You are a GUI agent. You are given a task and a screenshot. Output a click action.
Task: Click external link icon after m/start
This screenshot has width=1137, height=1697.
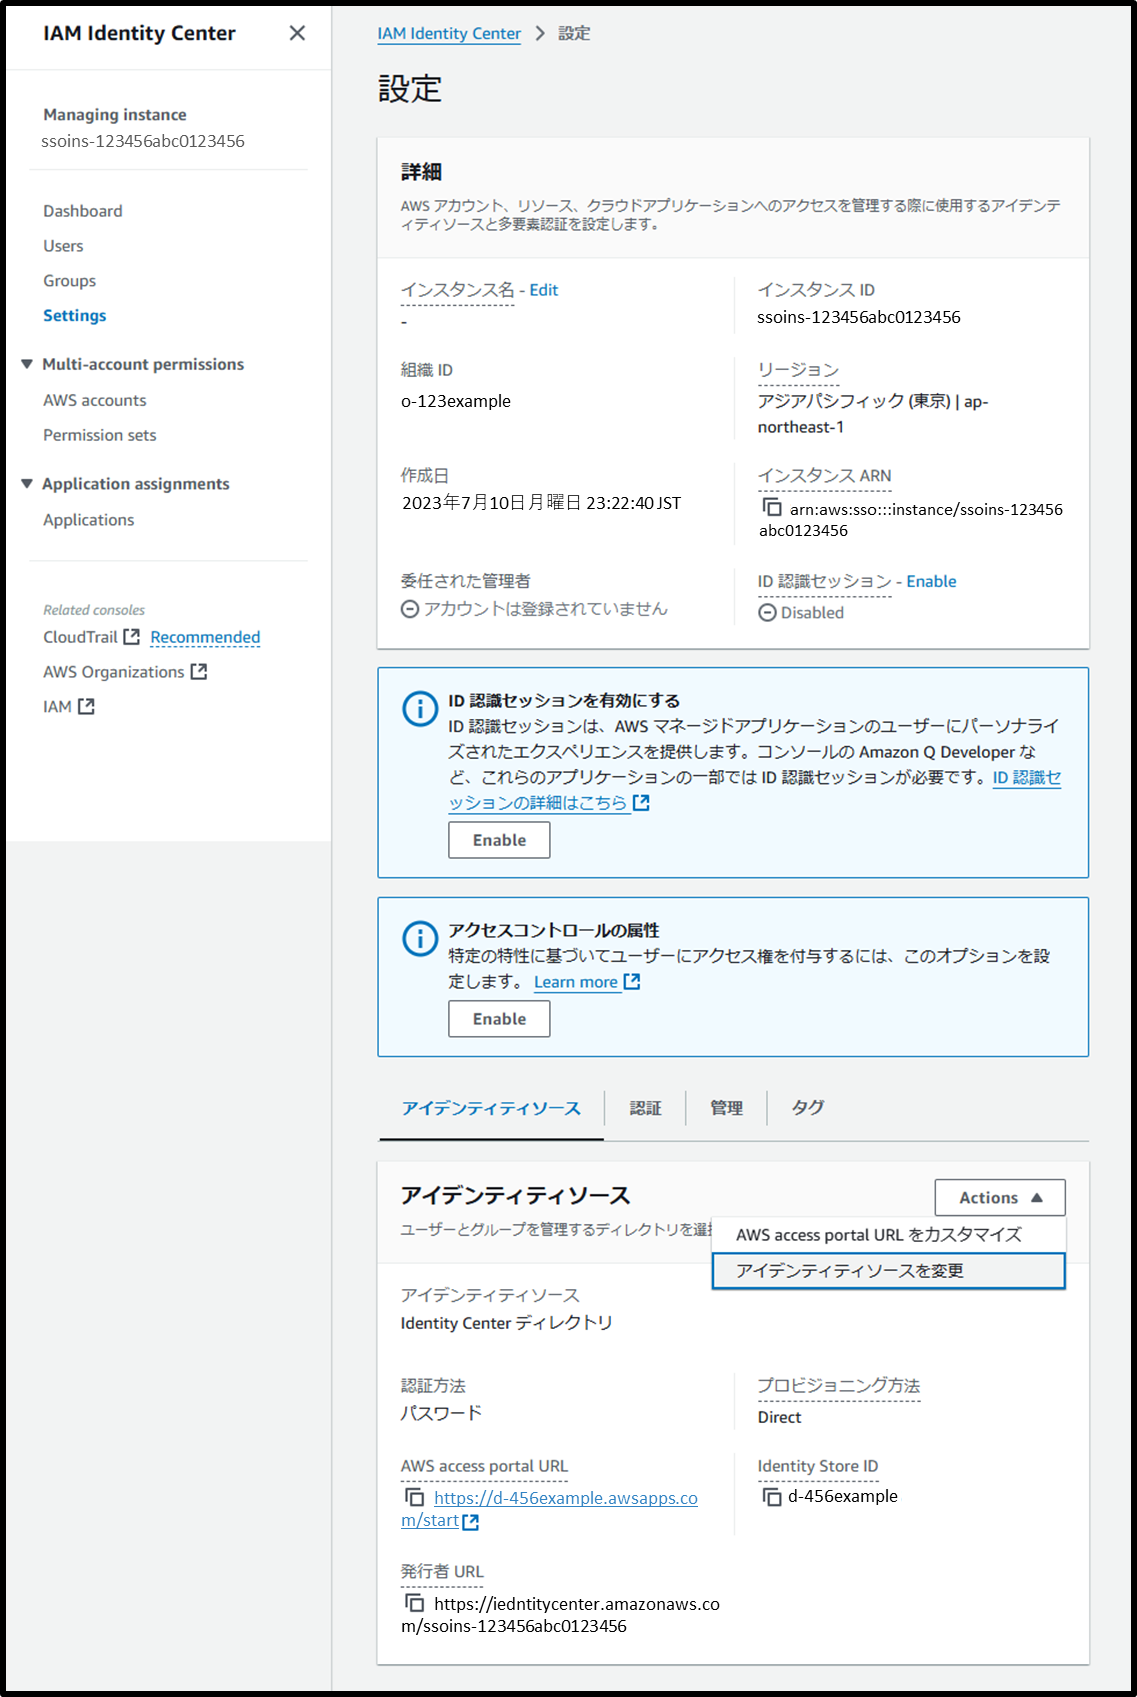click(x=471, y=1522)
